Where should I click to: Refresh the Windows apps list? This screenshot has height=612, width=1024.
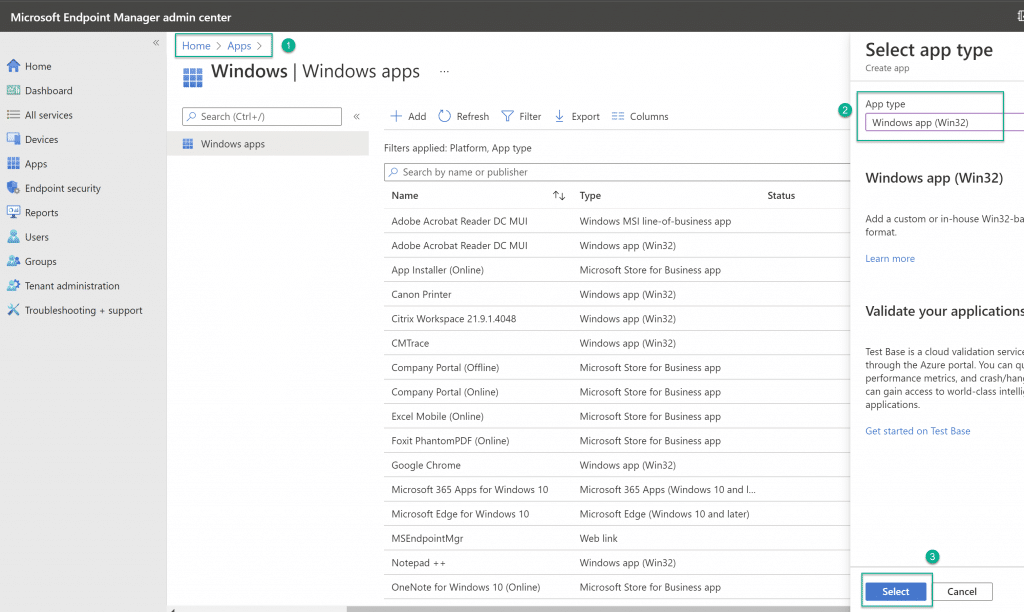[x=464, y=116]
